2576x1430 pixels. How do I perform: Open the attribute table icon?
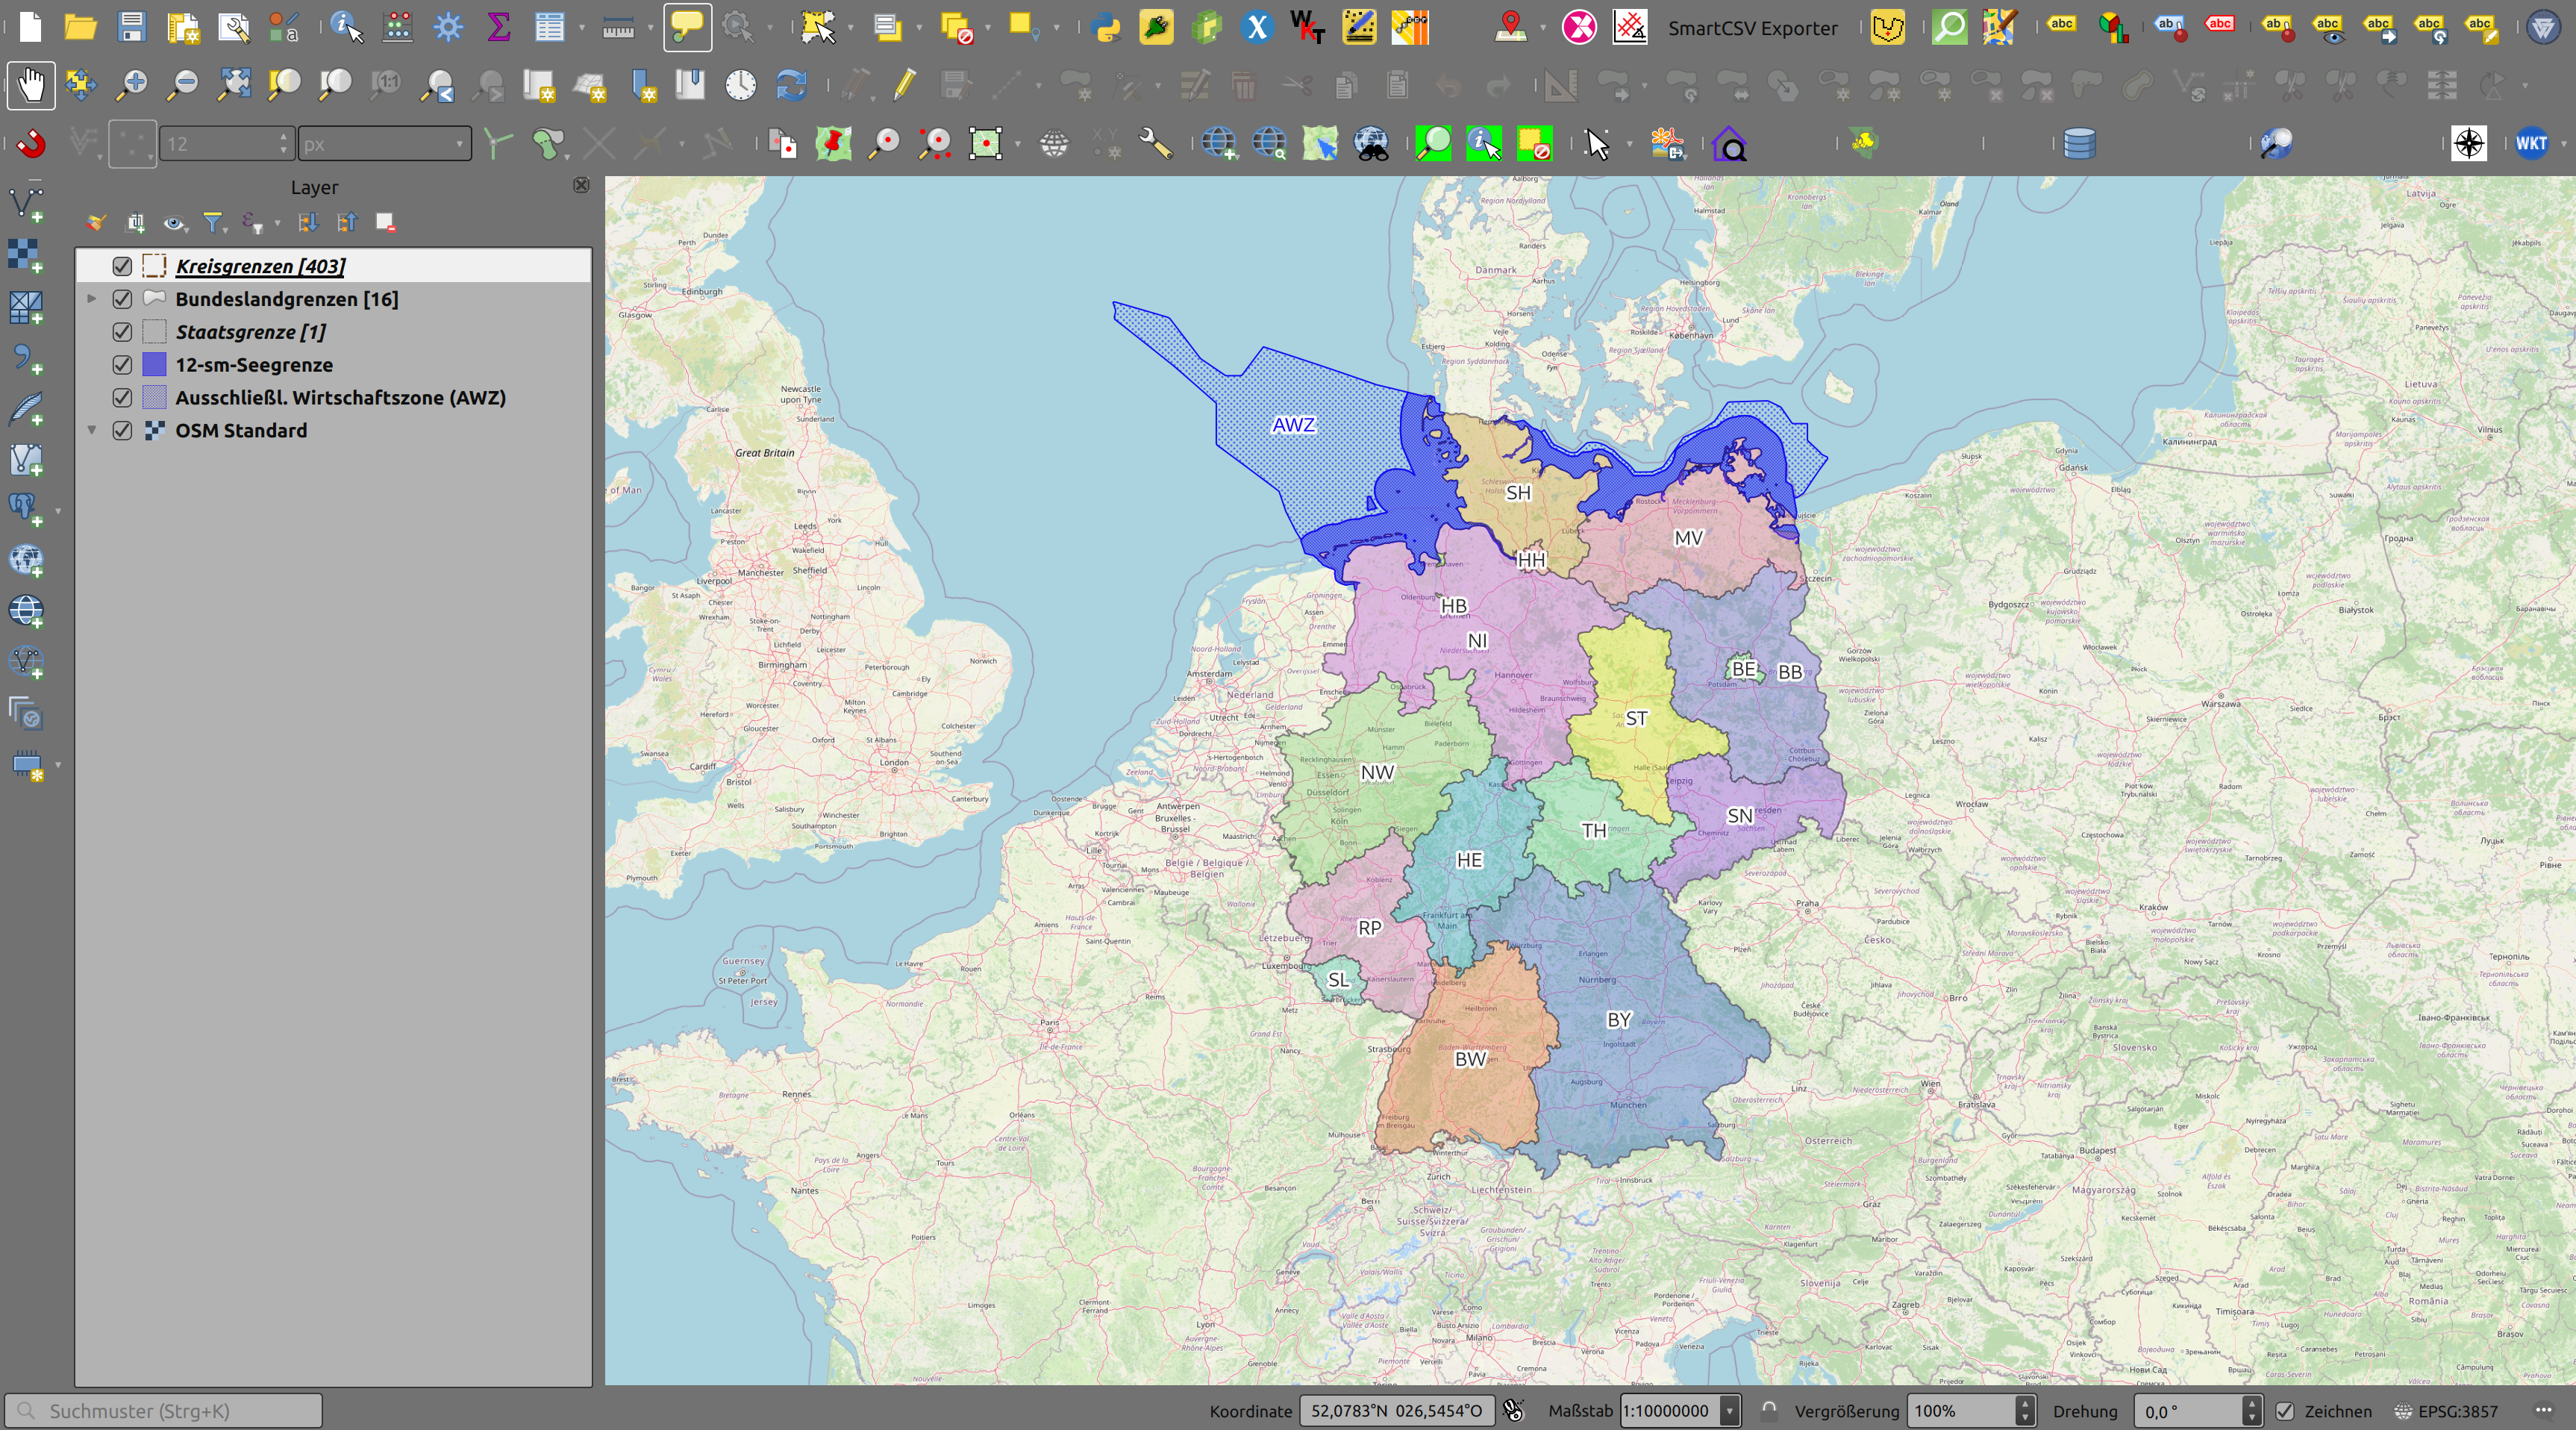click(549, 27)
